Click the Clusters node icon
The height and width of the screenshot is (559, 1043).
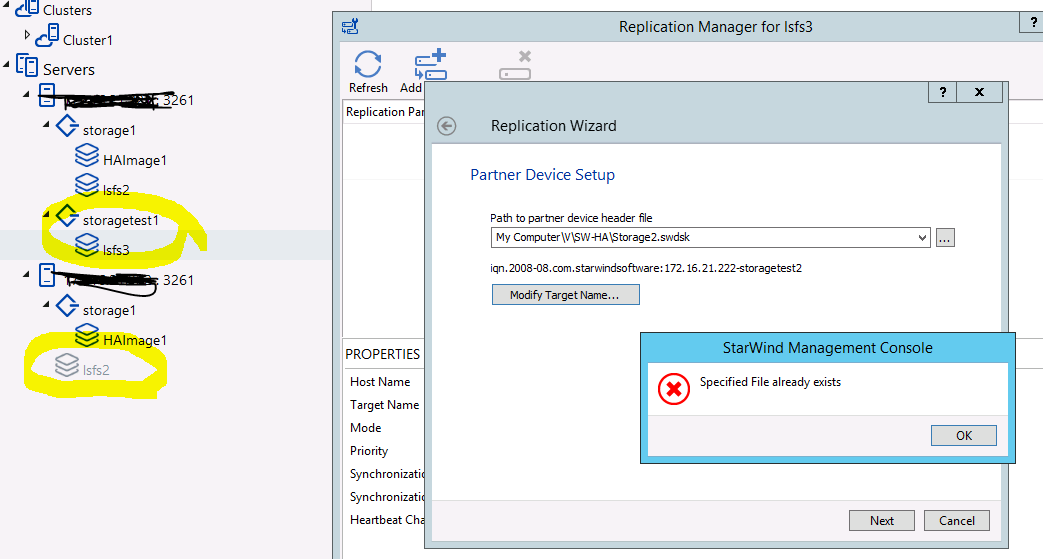pyautogui.click(x=27, y=9)
